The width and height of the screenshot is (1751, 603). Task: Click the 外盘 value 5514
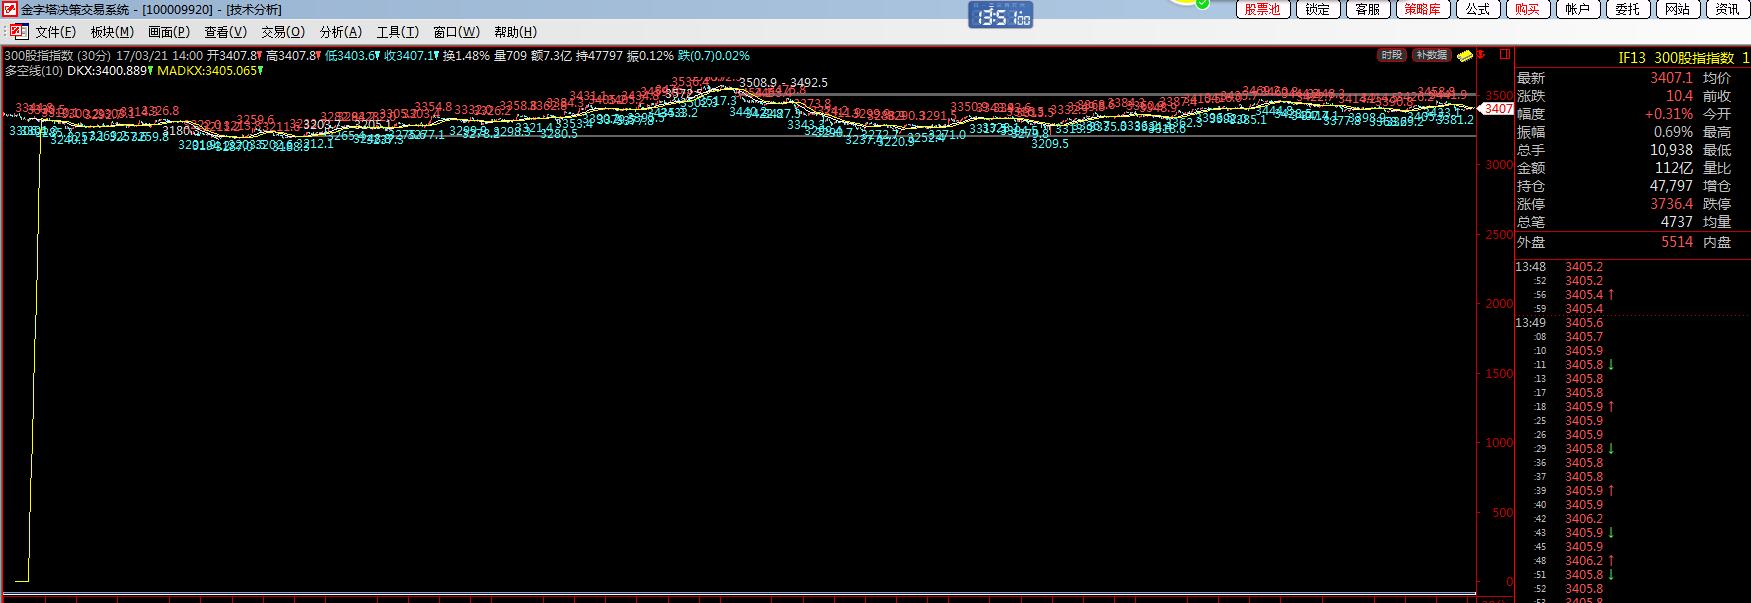[1677, 242]
